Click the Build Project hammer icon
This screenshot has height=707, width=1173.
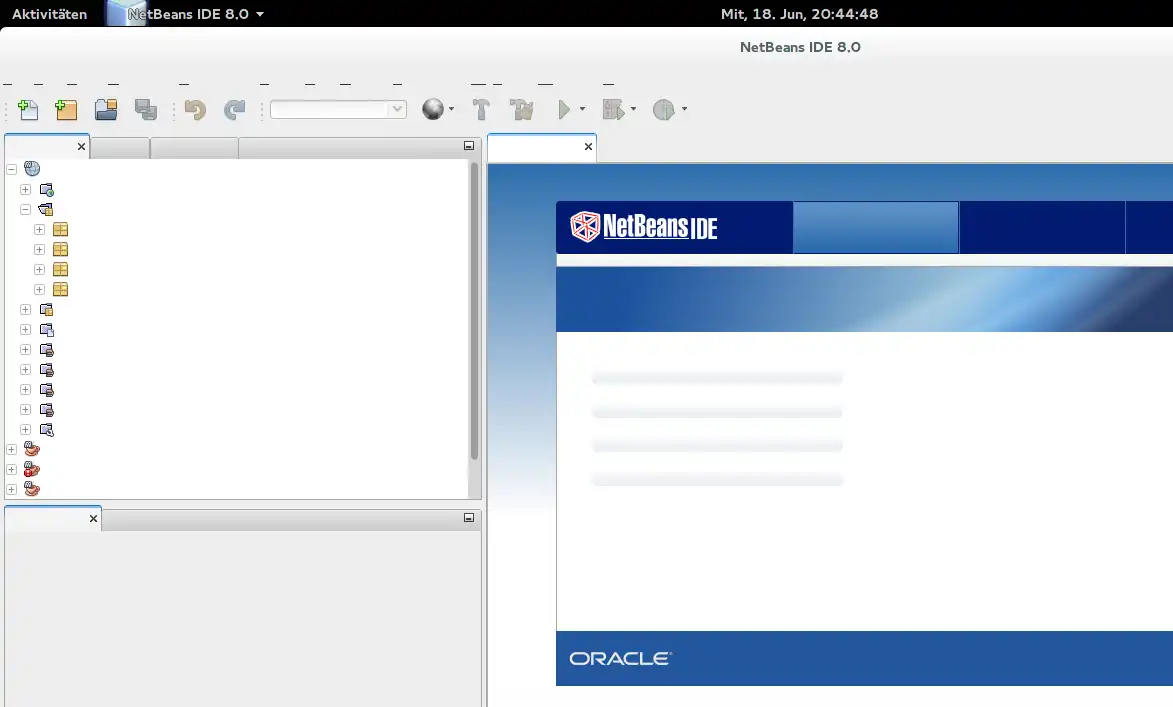point(481,109)
